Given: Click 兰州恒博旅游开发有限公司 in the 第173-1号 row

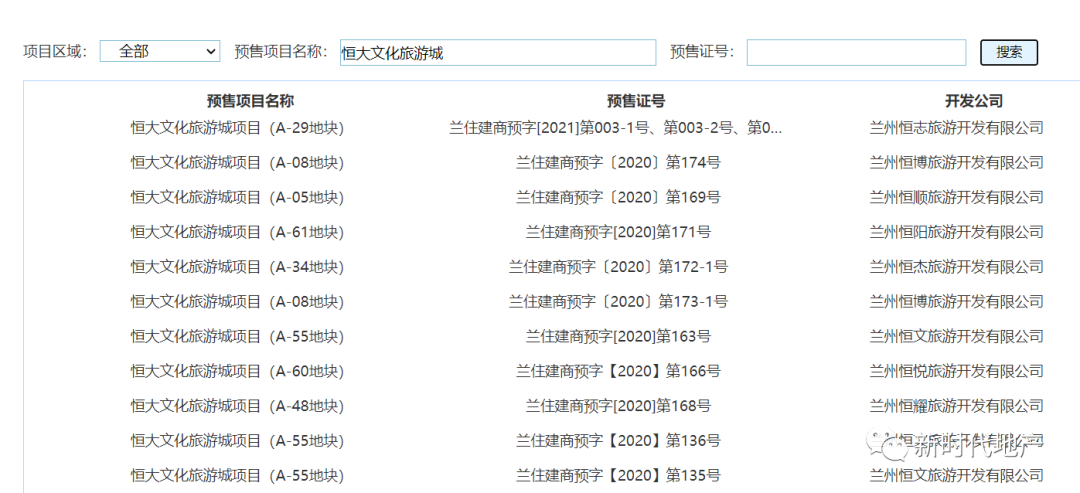Looking at the screenshot, I should coord(956,301).
